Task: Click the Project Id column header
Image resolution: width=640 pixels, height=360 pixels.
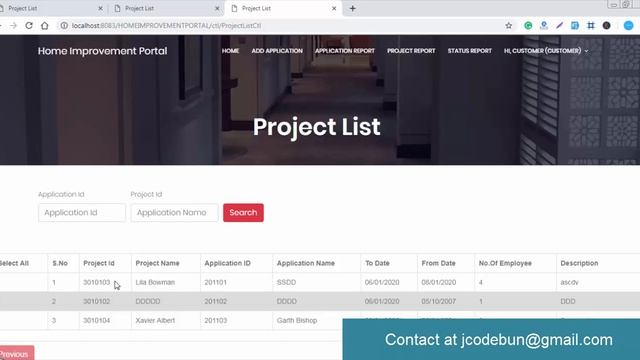Action: pyautogui.click(x=99, y=263)
